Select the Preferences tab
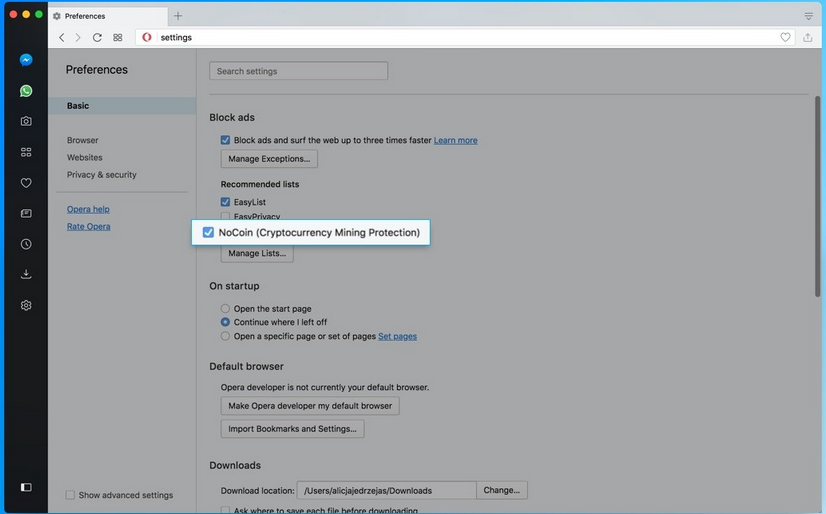 [x=108, y=16]
